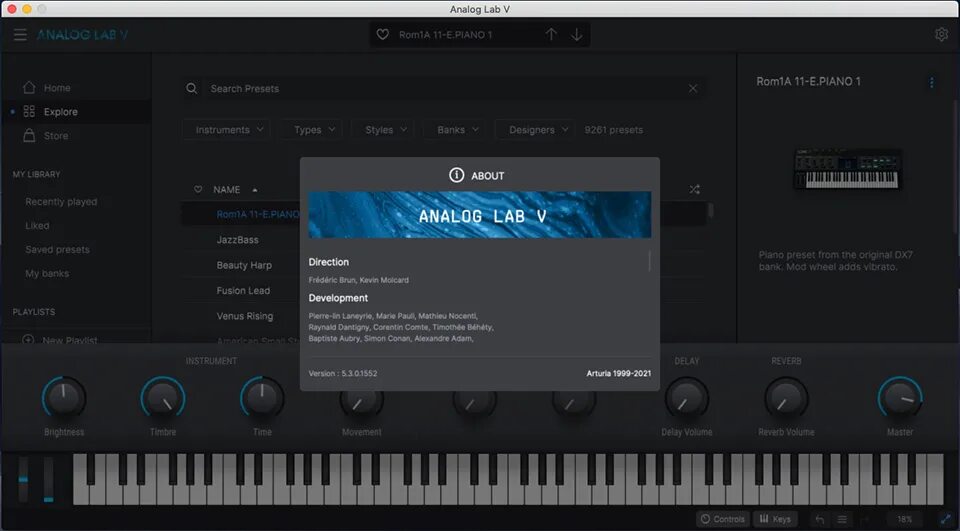Click the Arturia 1999-2021 text

point(618,373)
